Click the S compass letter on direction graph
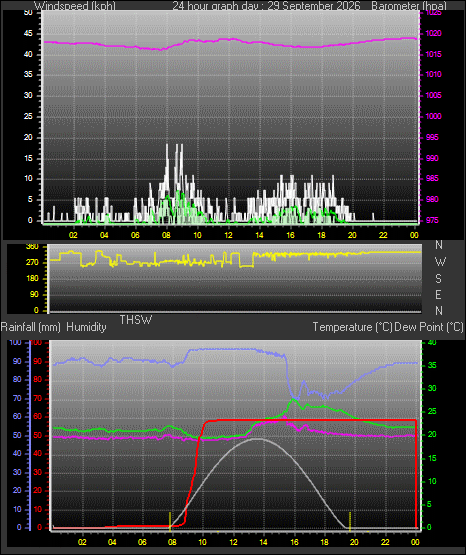Screen dimensions: 466x555 click(438, 279)
